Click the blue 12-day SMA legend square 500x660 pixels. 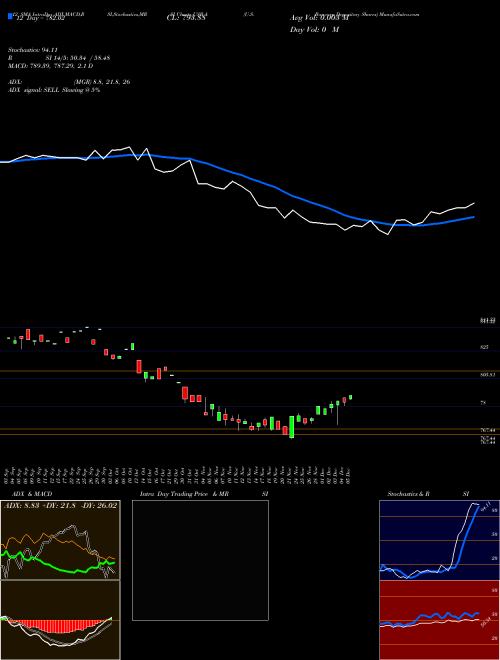pyautogui.click(x=10, y=17)
